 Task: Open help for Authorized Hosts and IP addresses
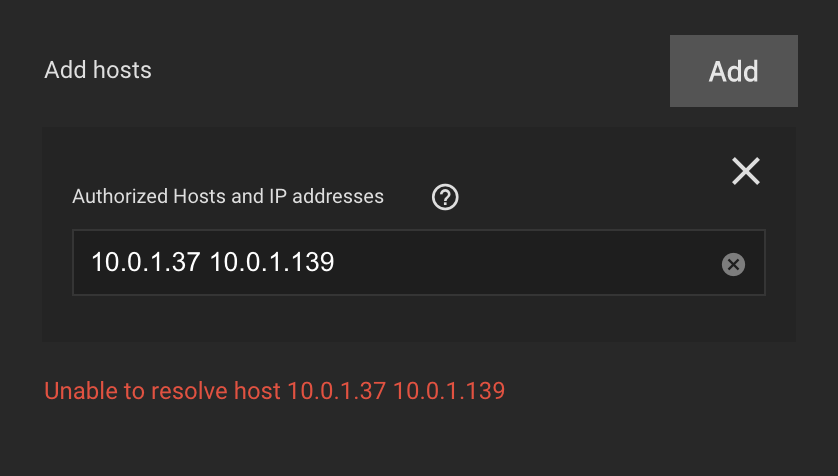pyautogui.click(x=445, y=197)
